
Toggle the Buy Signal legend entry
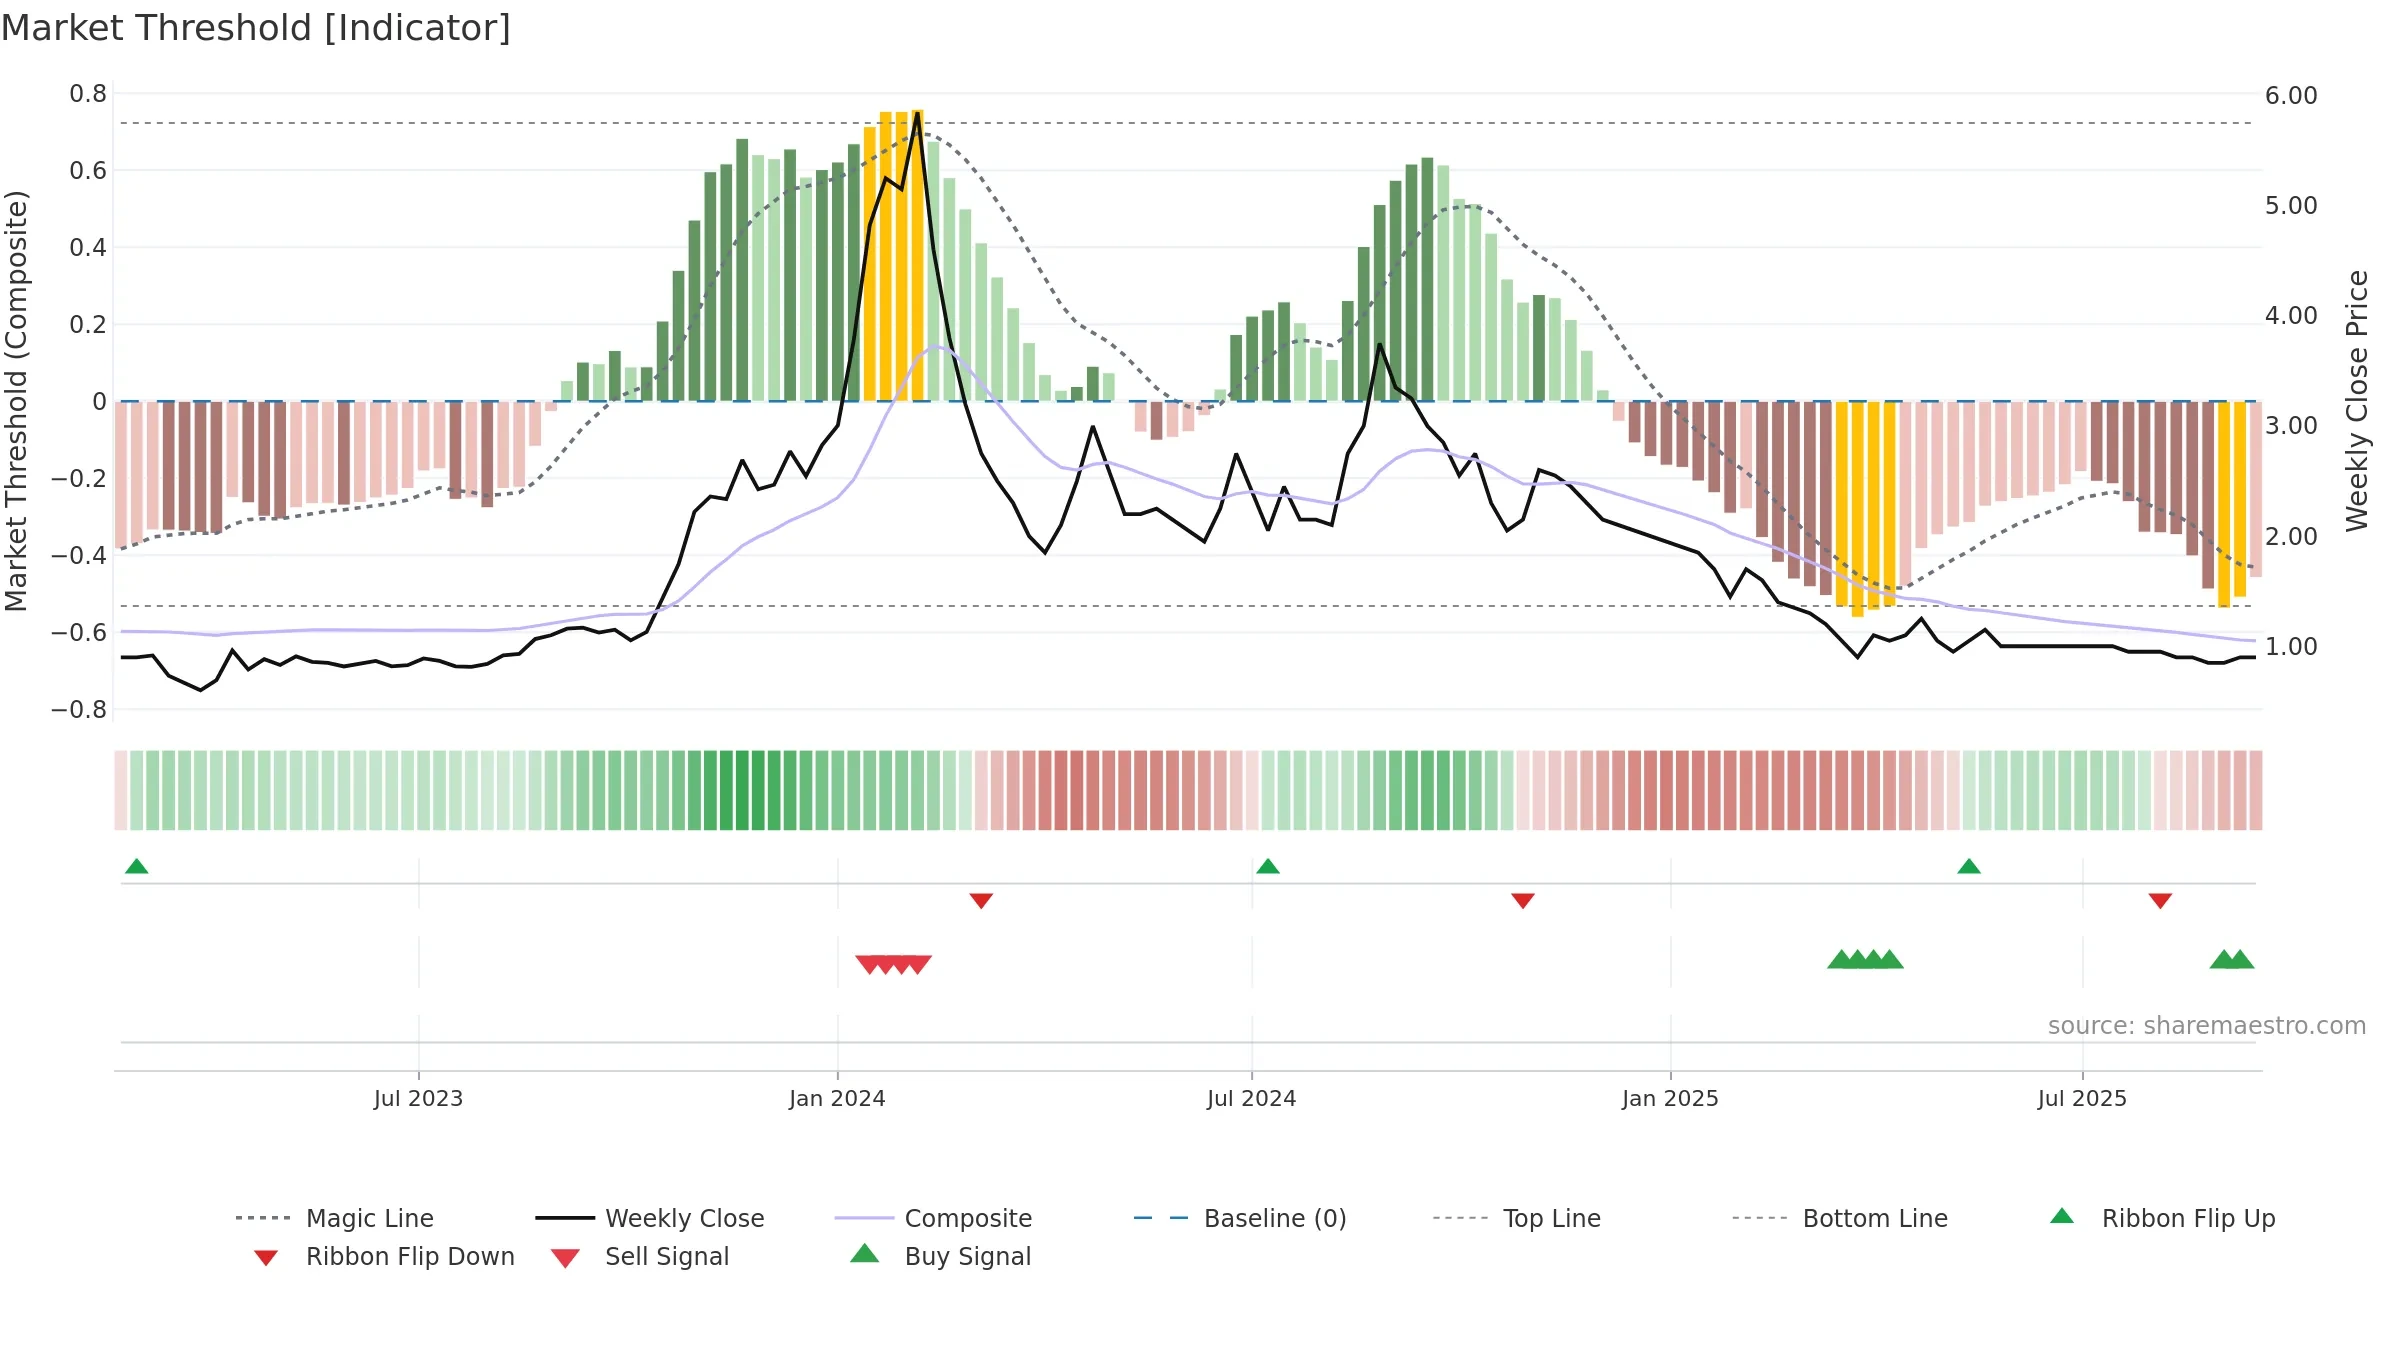[940, 1256]
